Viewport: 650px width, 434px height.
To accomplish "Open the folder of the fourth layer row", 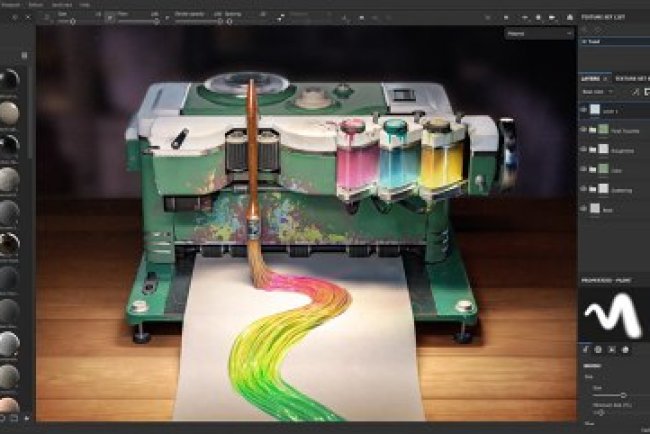I will coord(593,170).
